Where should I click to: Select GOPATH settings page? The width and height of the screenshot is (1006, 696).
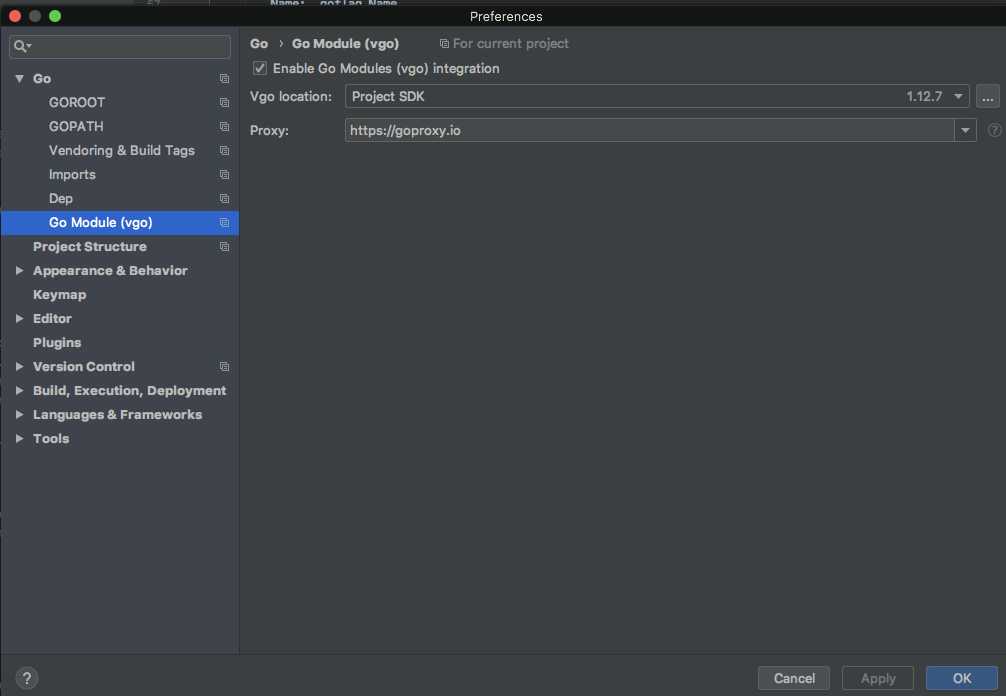point(76,126)
